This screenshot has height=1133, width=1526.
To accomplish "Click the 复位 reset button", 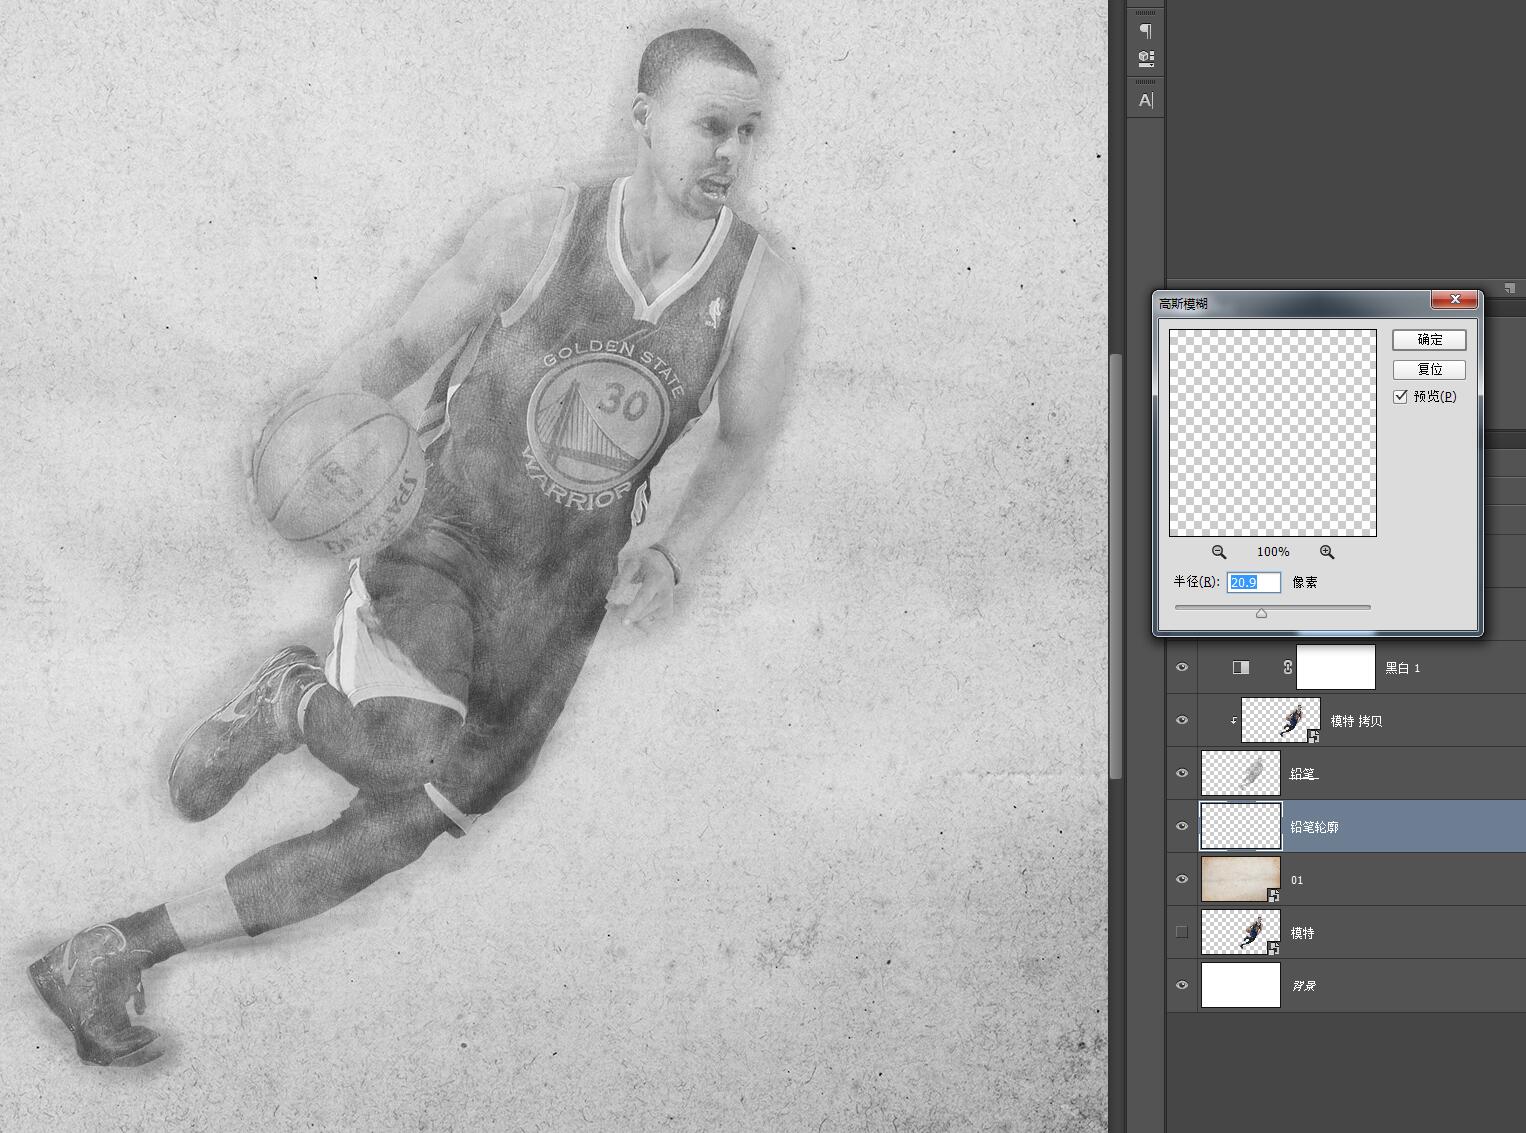I will pos(1429,370).
